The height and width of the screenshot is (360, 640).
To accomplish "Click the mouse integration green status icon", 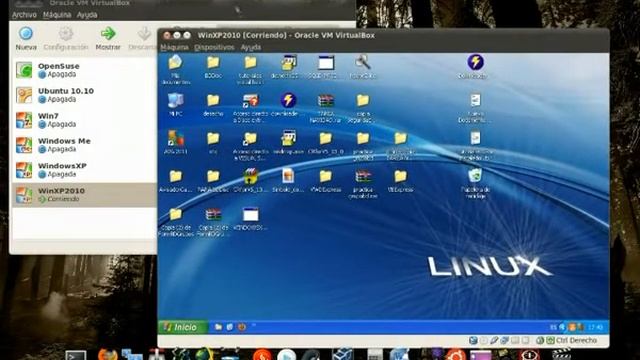I will click(540, 340).
